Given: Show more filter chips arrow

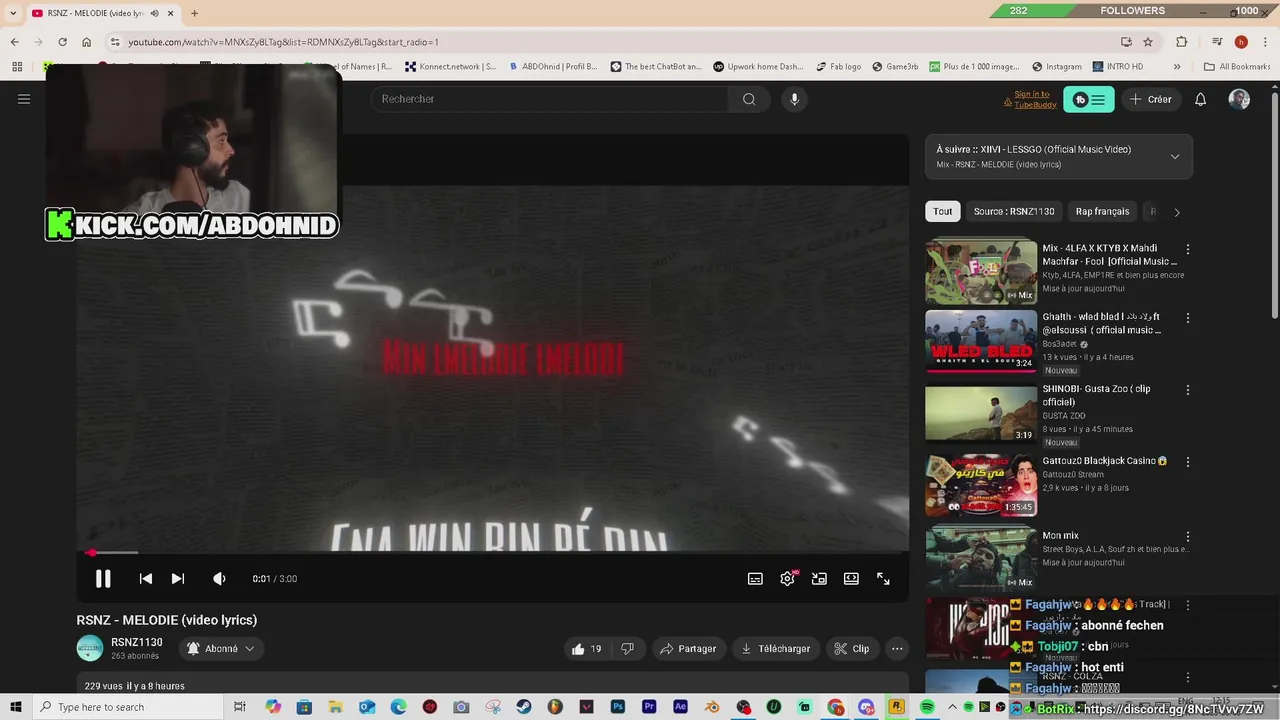Looking at the screenshot, I should click(x=1177, y=212).
